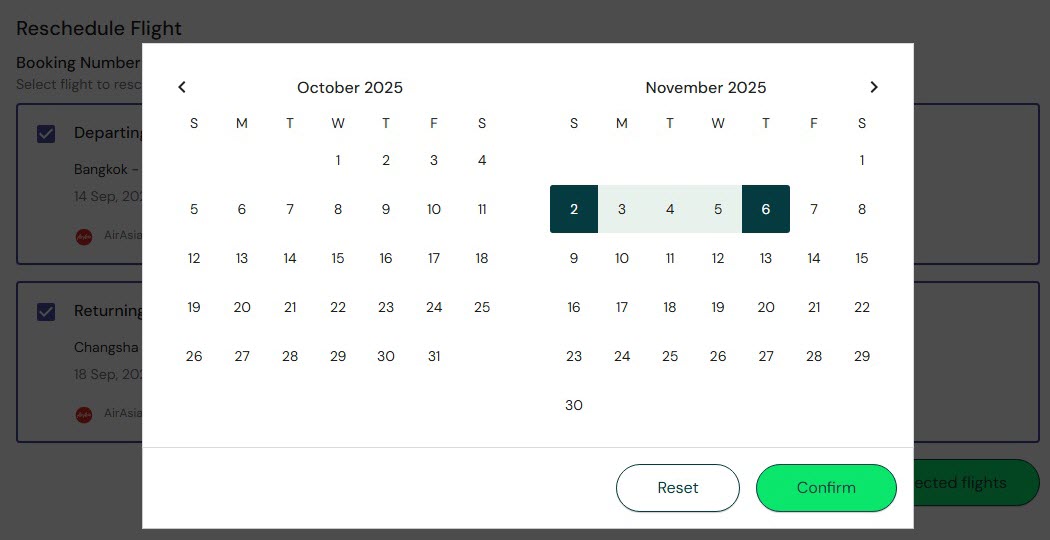Pick November 1 on the calendar
1050x540 pixels.
(x=862, y=160)
